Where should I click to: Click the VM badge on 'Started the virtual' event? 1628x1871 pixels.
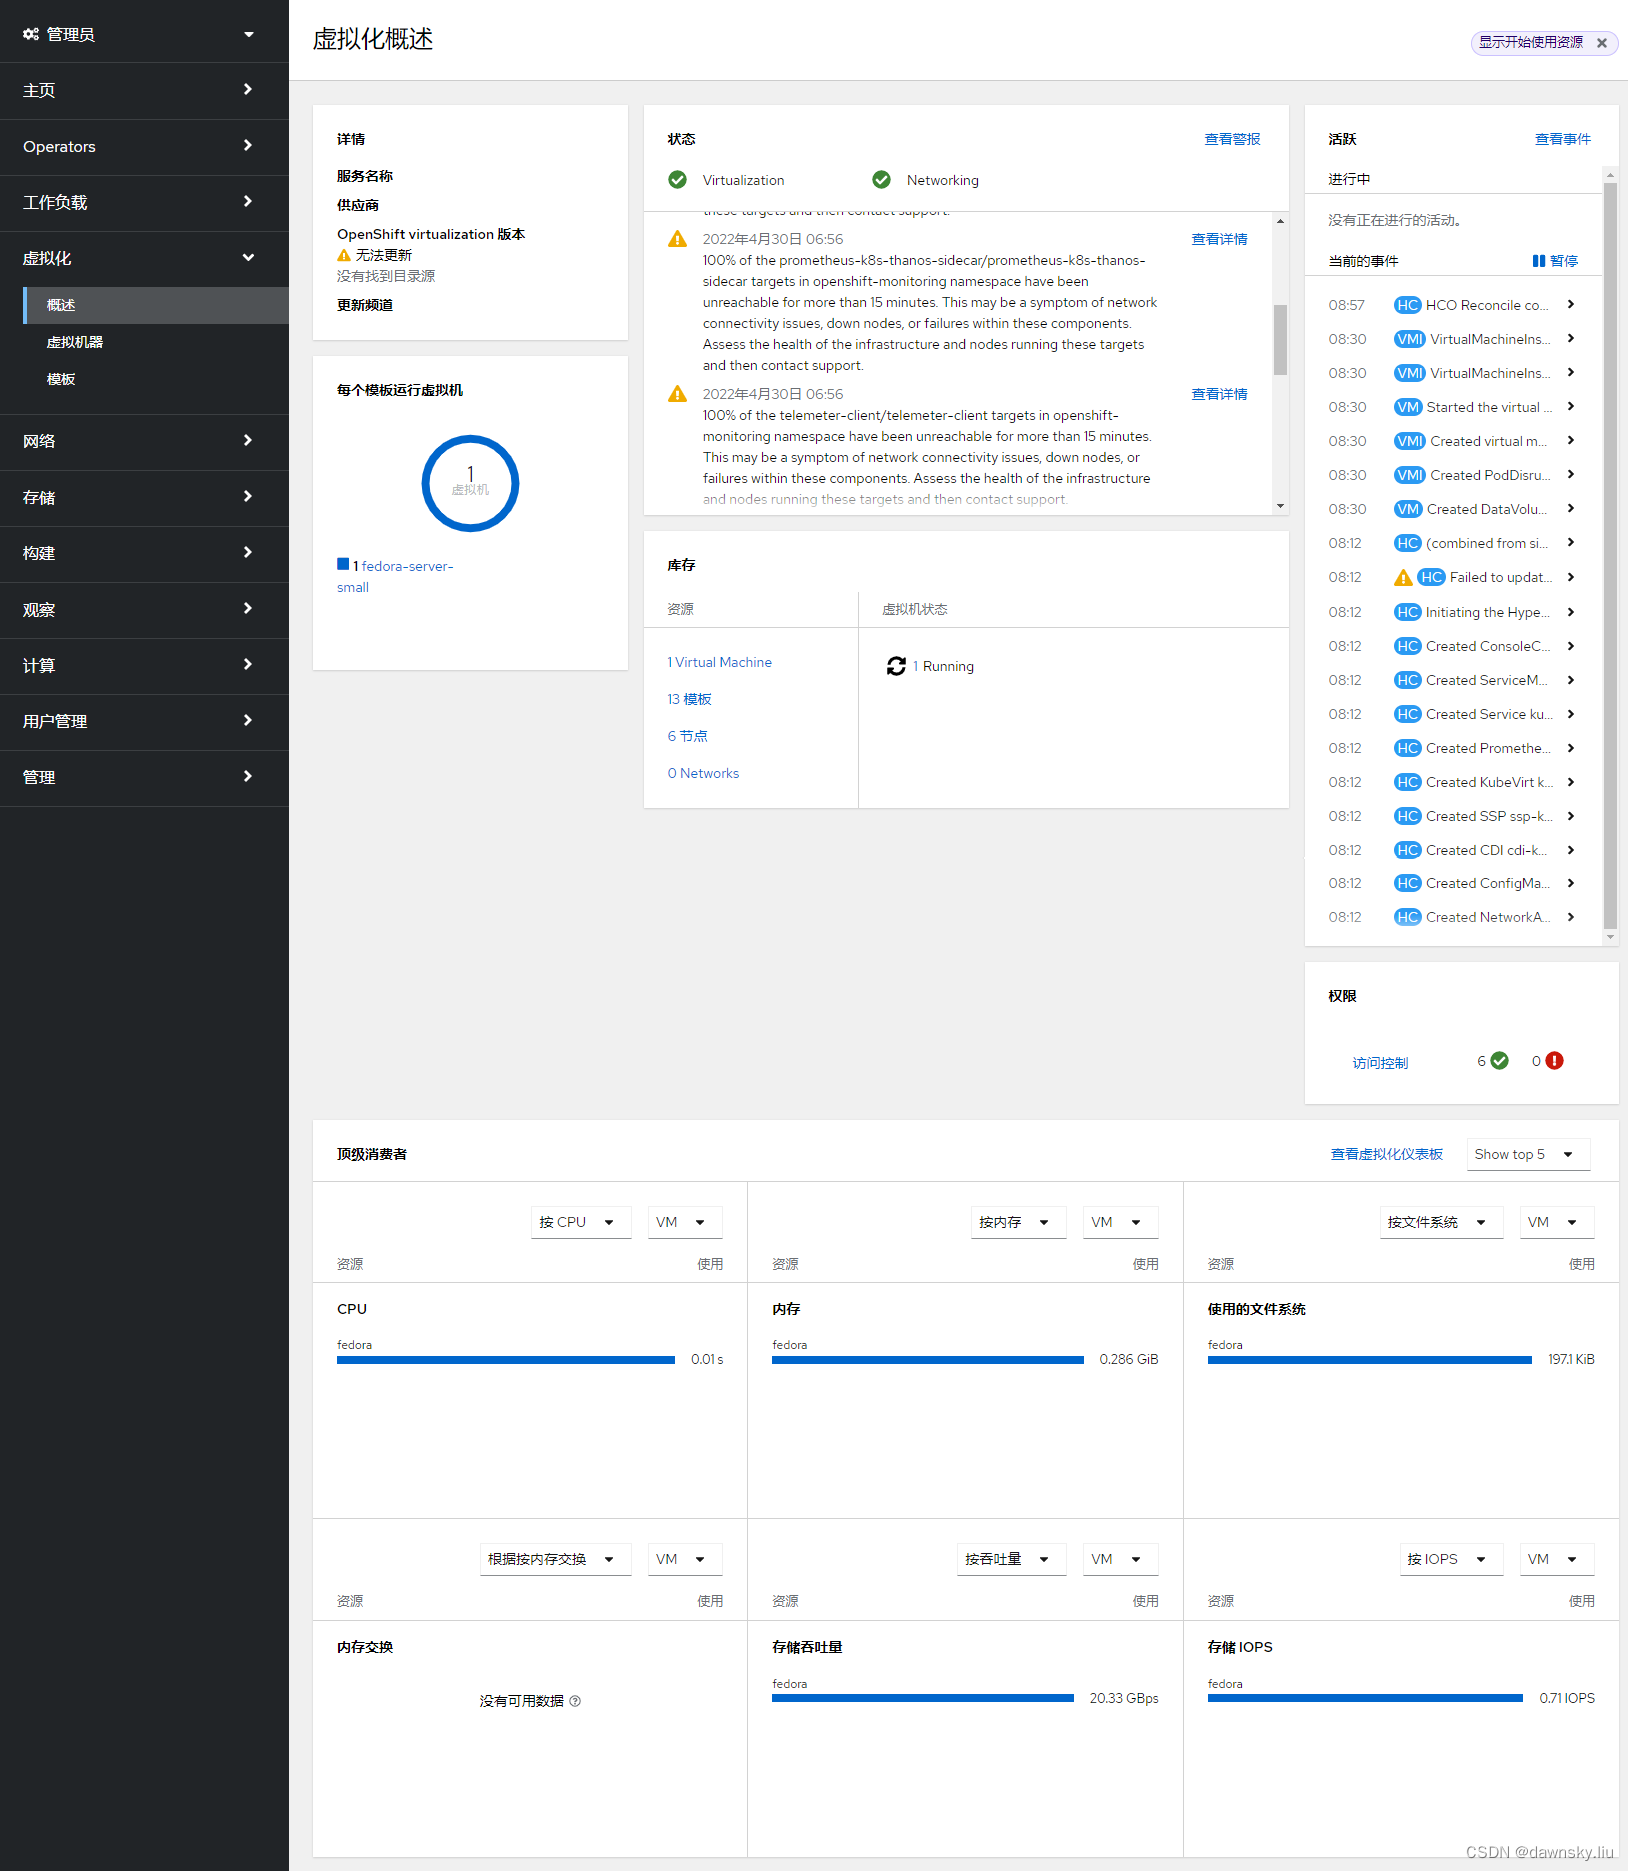[1408, 407]
